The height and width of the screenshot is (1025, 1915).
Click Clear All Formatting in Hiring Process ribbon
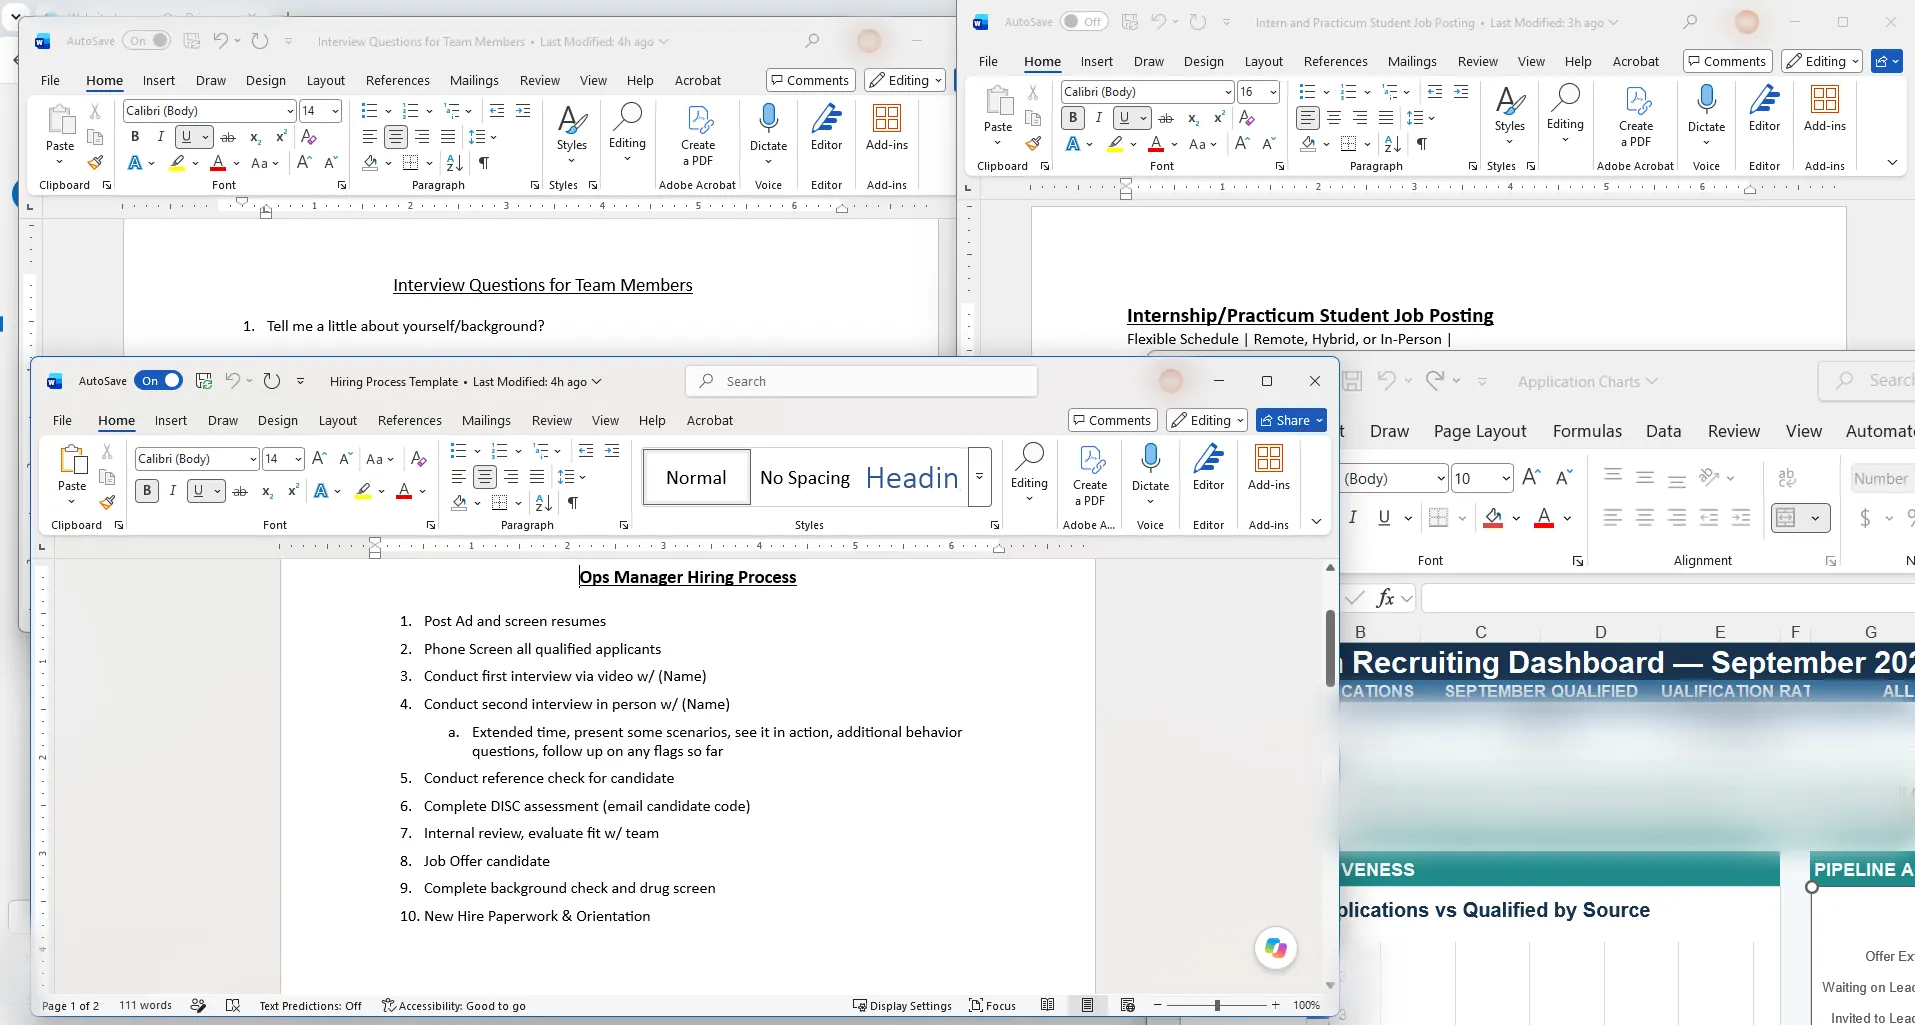(x=419, y=459)
